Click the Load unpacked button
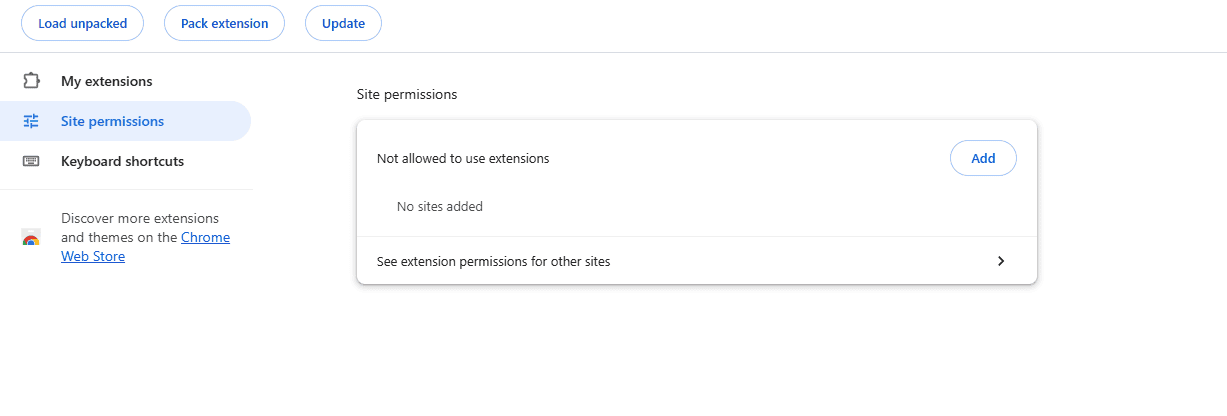Screen dimensions: 1227x416 point(82,23)
